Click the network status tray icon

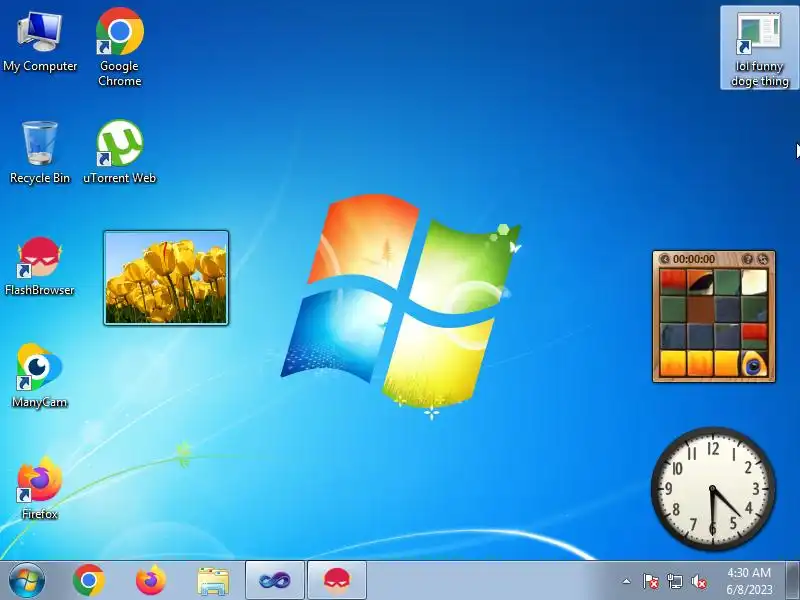pyautogui.click(x=675, y=581)
